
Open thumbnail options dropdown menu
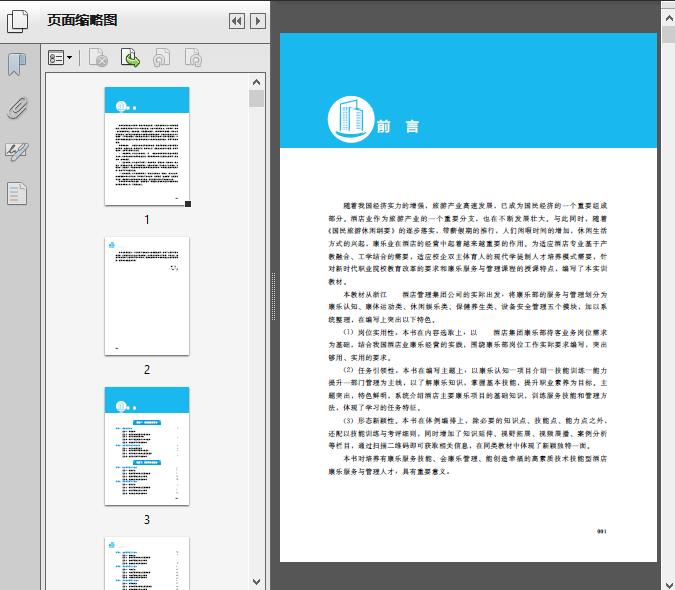click(x=60, y=58)
